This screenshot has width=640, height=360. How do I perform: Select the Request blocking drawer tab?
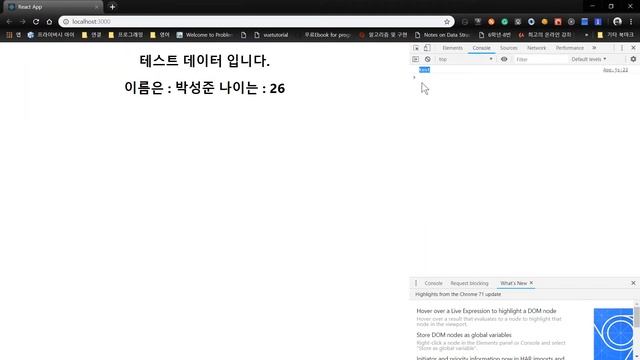coord(469,283)
